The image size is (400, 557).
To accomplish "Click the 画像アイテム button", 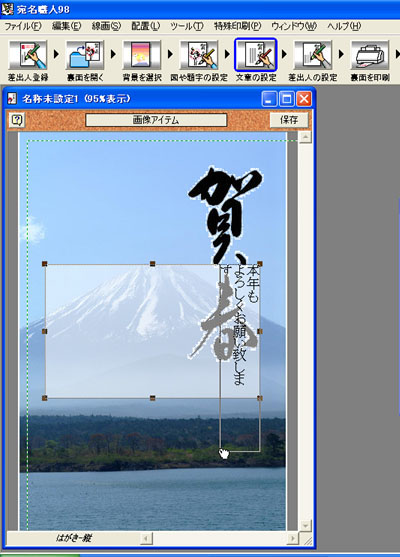I will (156, 120).
